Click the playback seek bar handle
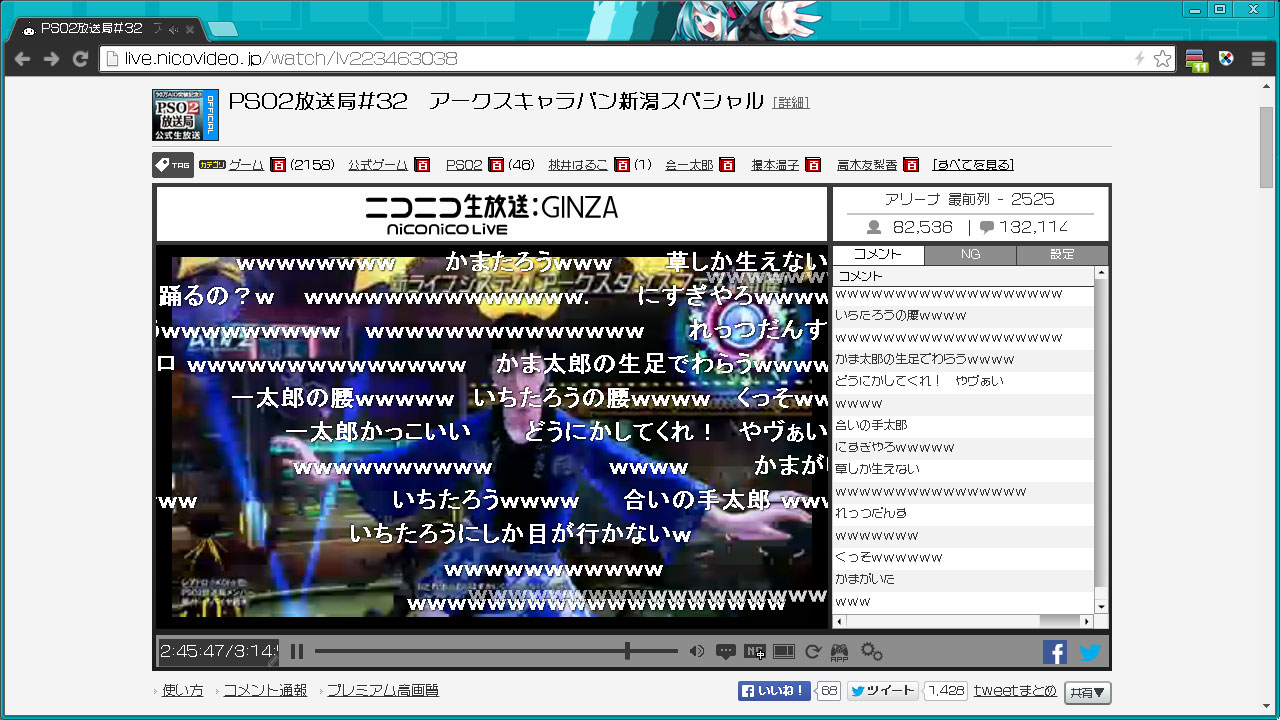 tap(627, 652)
